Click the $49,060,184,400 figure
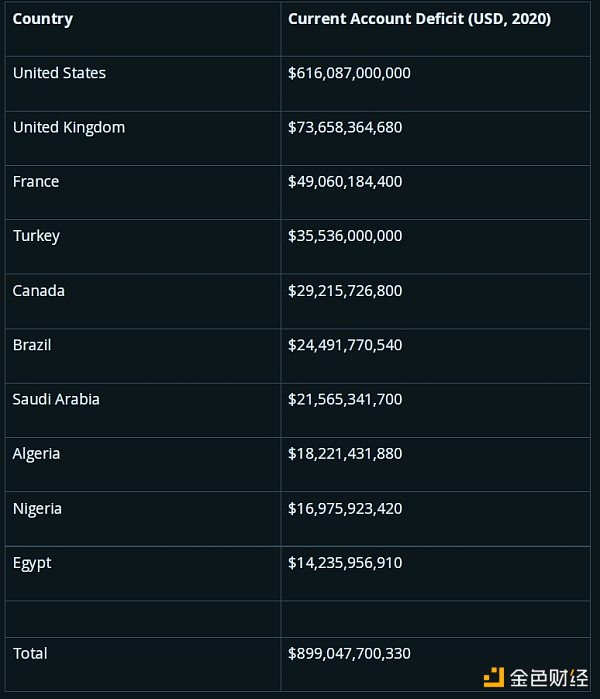Viewport: 600px width, 699px height. click(x=345, y=182)
